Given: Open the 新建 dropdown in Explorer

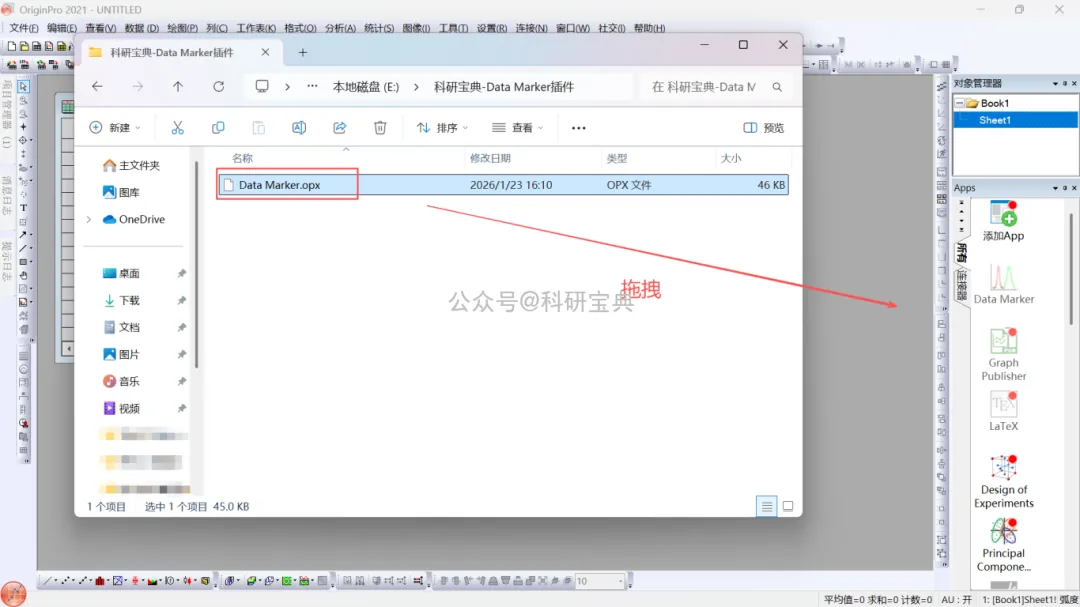Looking at the screenshot, I should point(115,127).
